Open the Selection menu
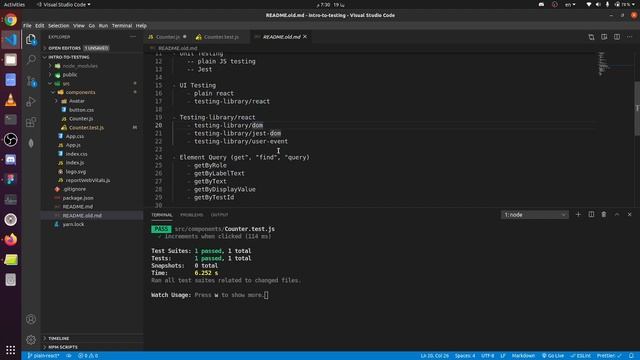The height and width of the screenshot is (360, 640). (x=58, y=26)
